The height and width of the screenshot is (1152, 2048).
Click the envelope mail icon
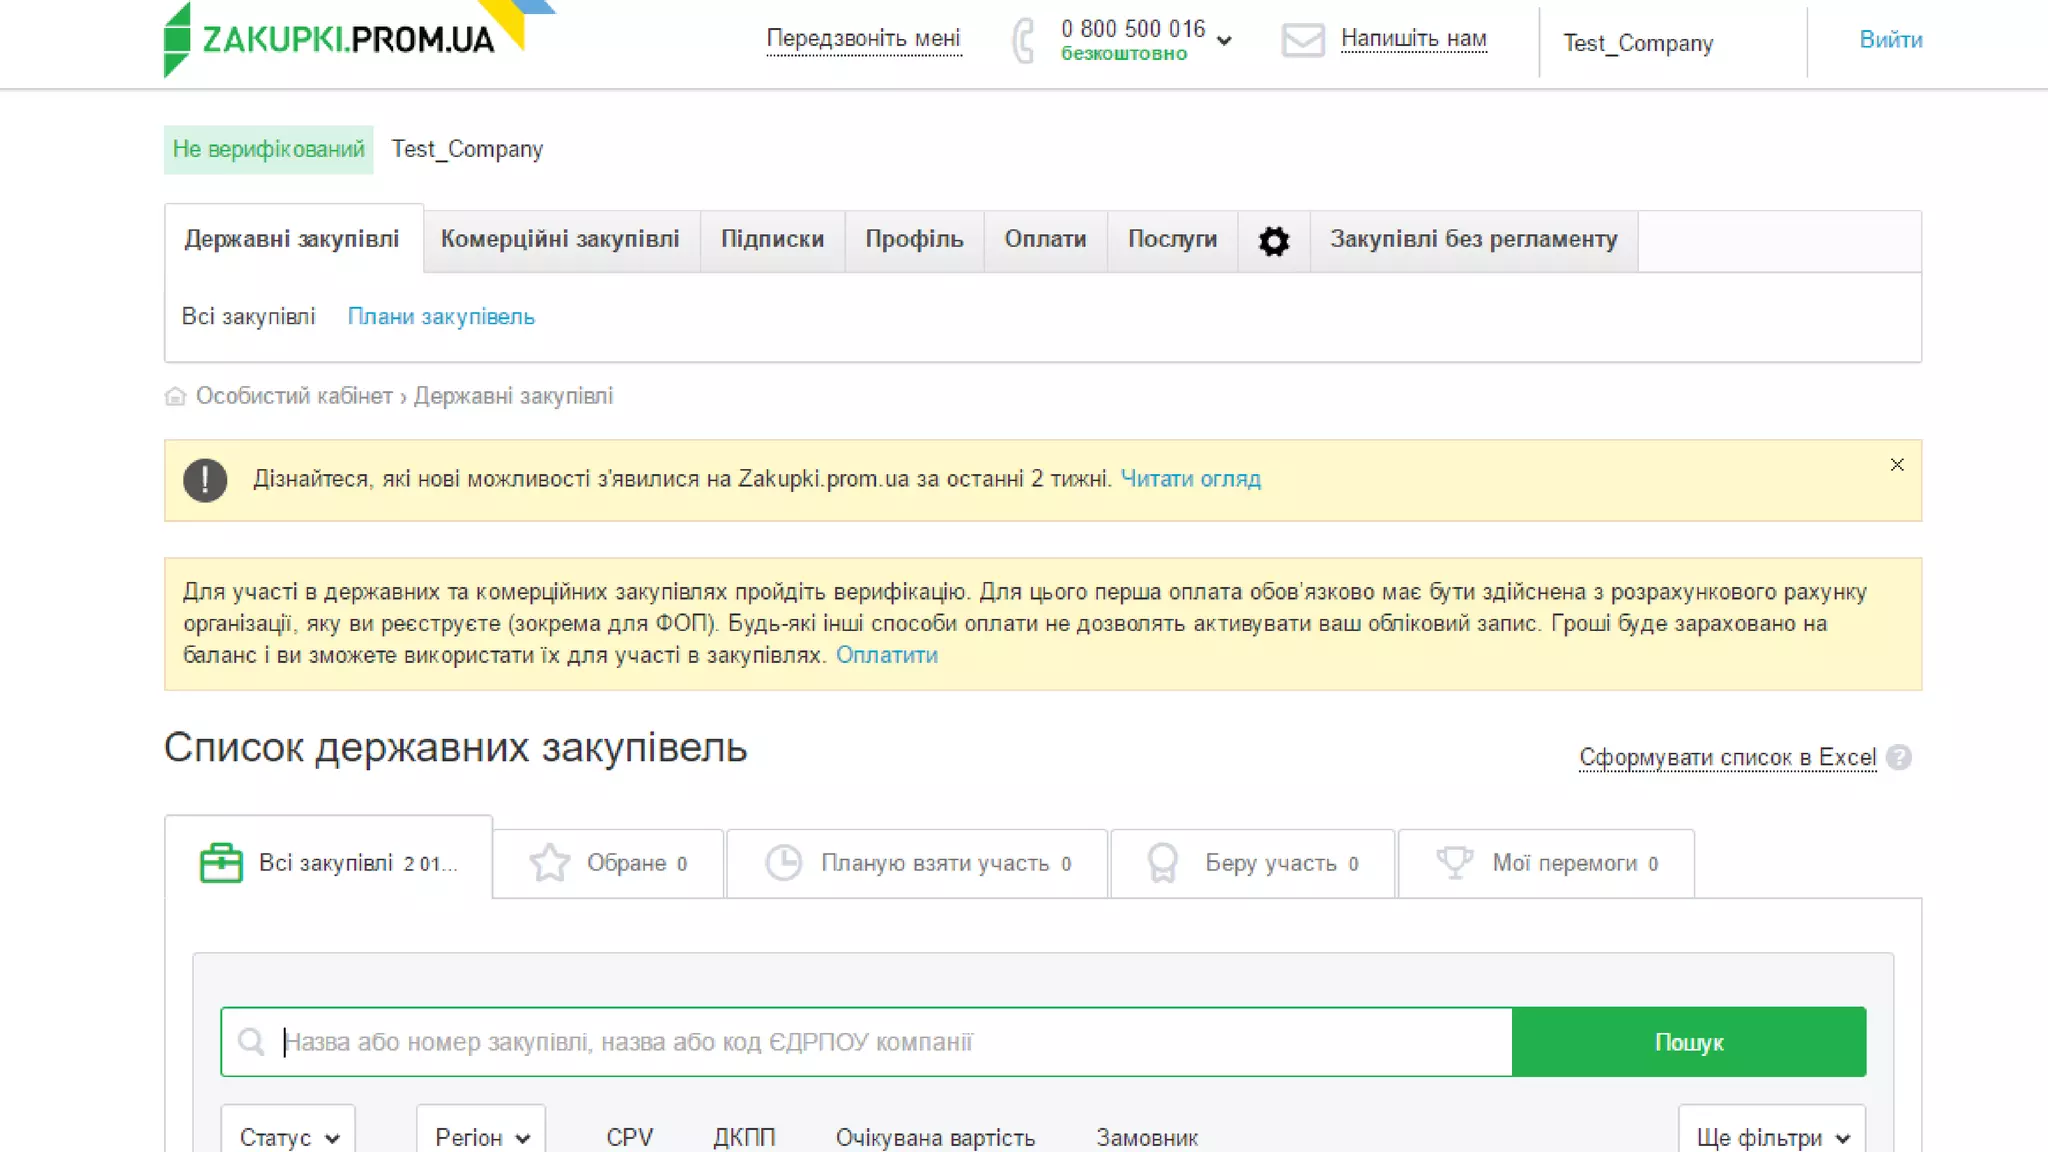coord(1302,41)
